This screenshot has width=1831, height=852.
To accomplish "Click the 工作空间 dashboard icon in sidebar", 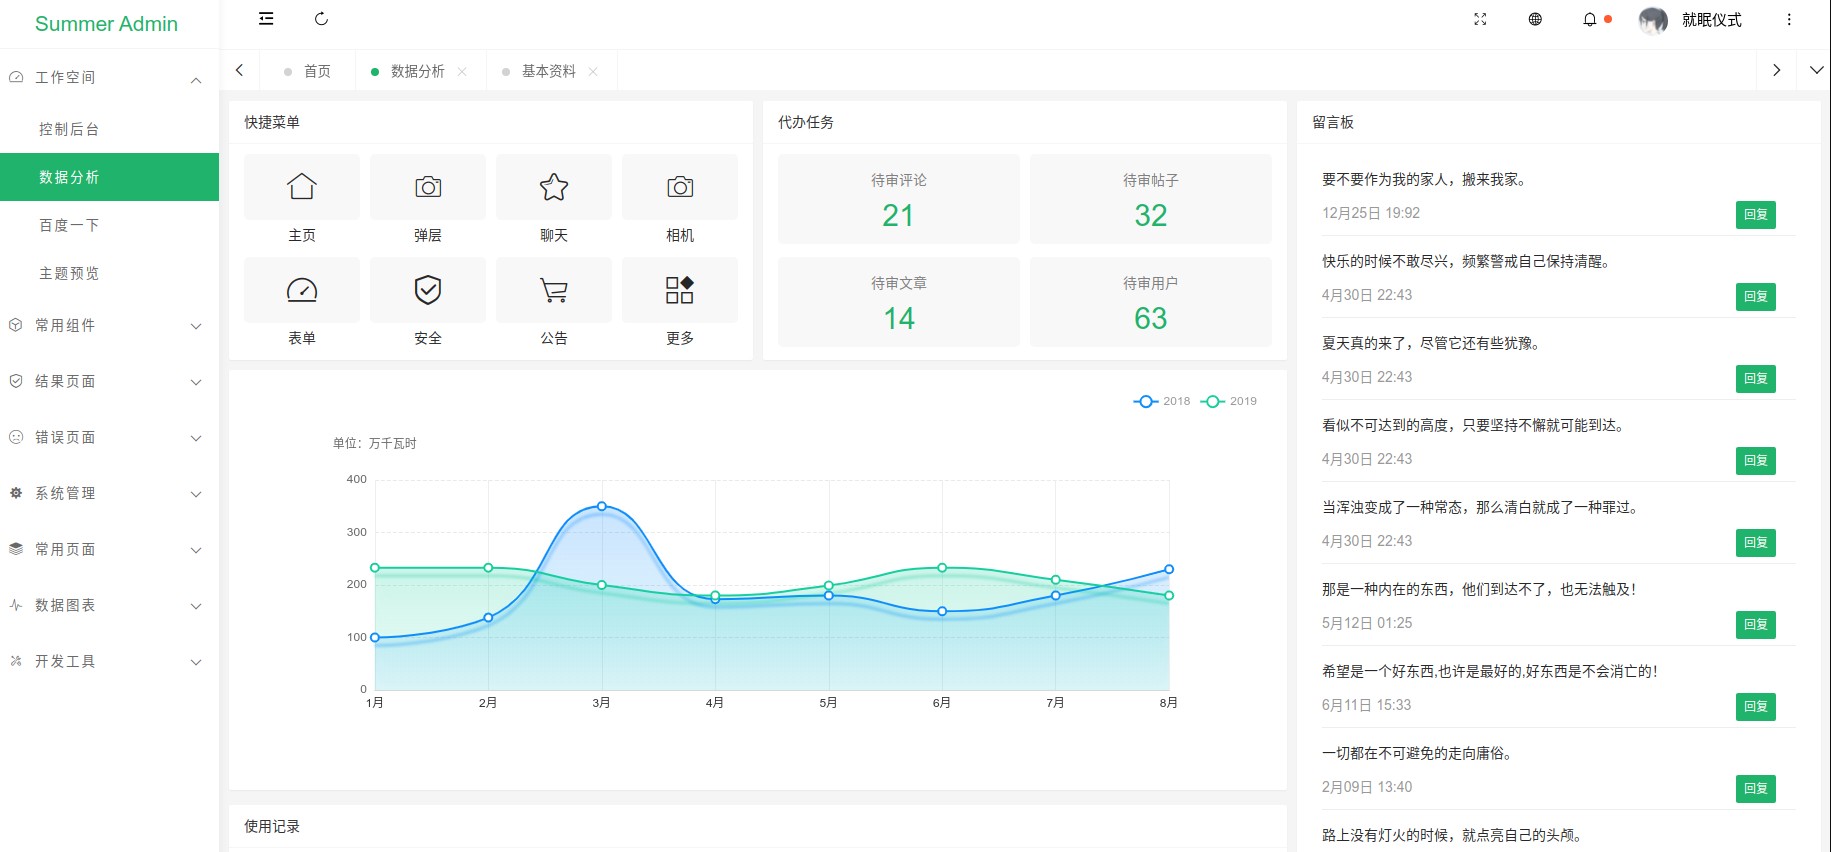I will point(16,77).
